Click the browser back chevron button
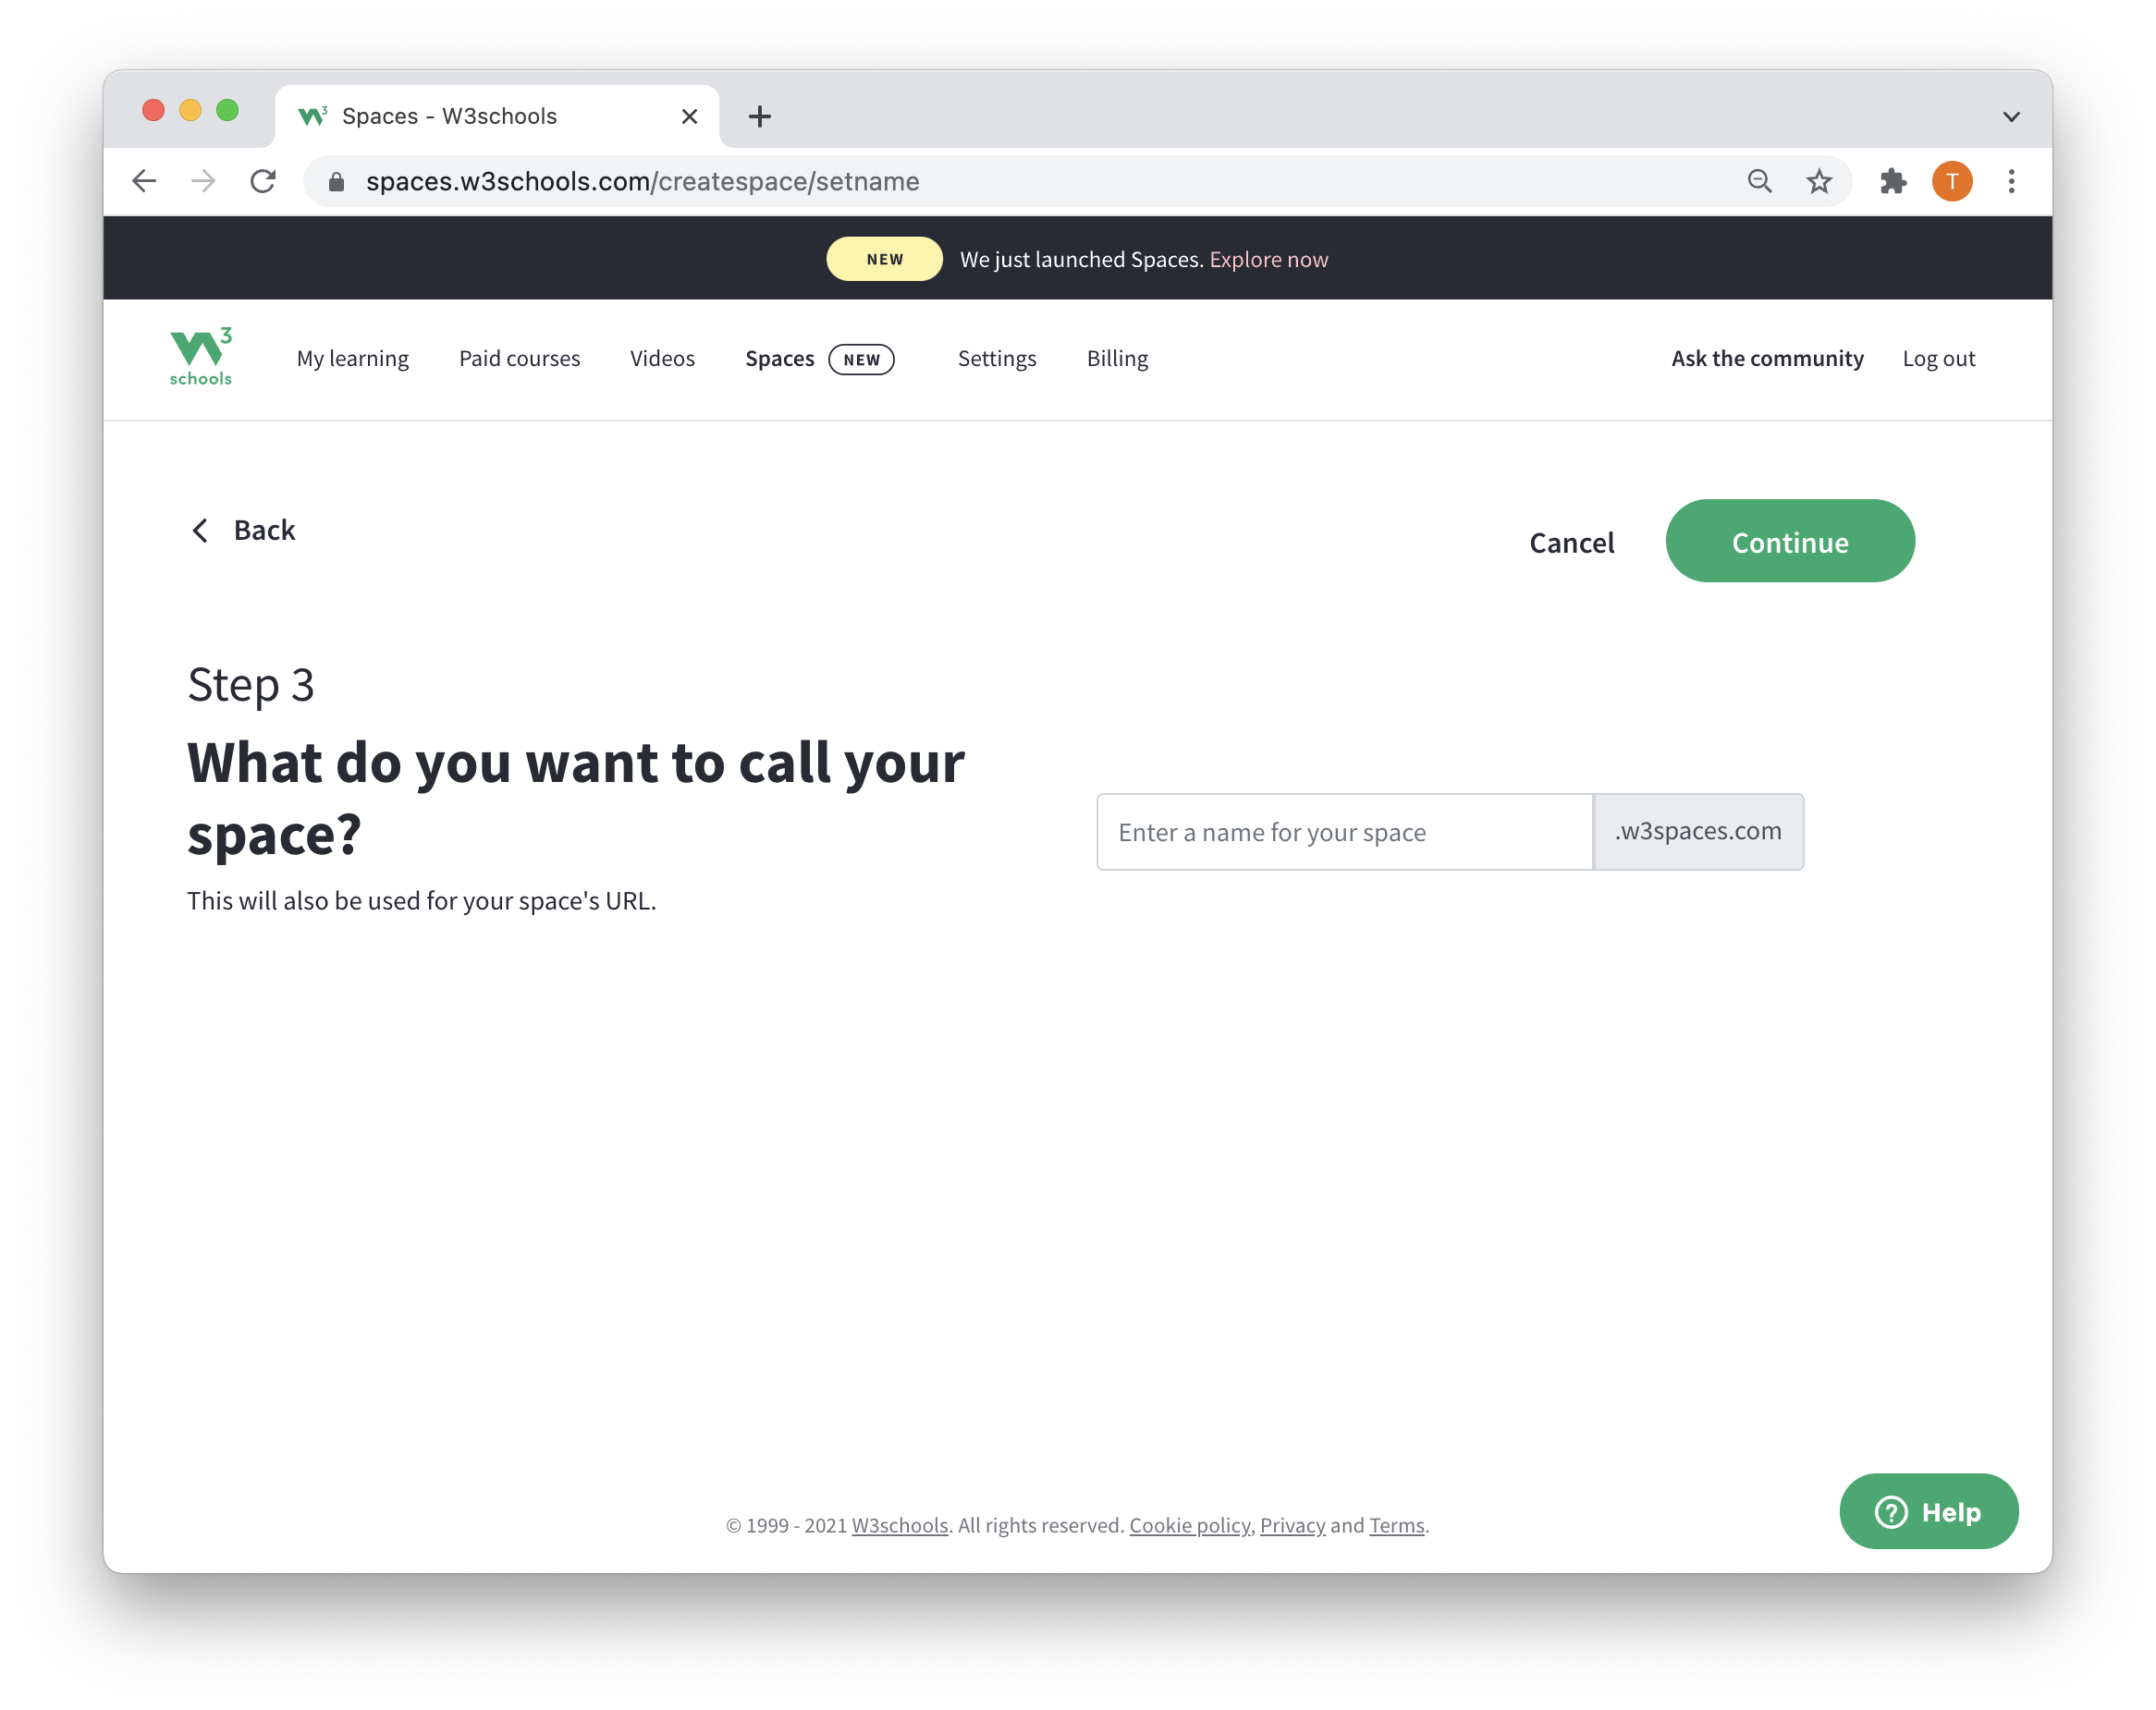Viewport: 2156px width, 1710px height. [147, 180]
